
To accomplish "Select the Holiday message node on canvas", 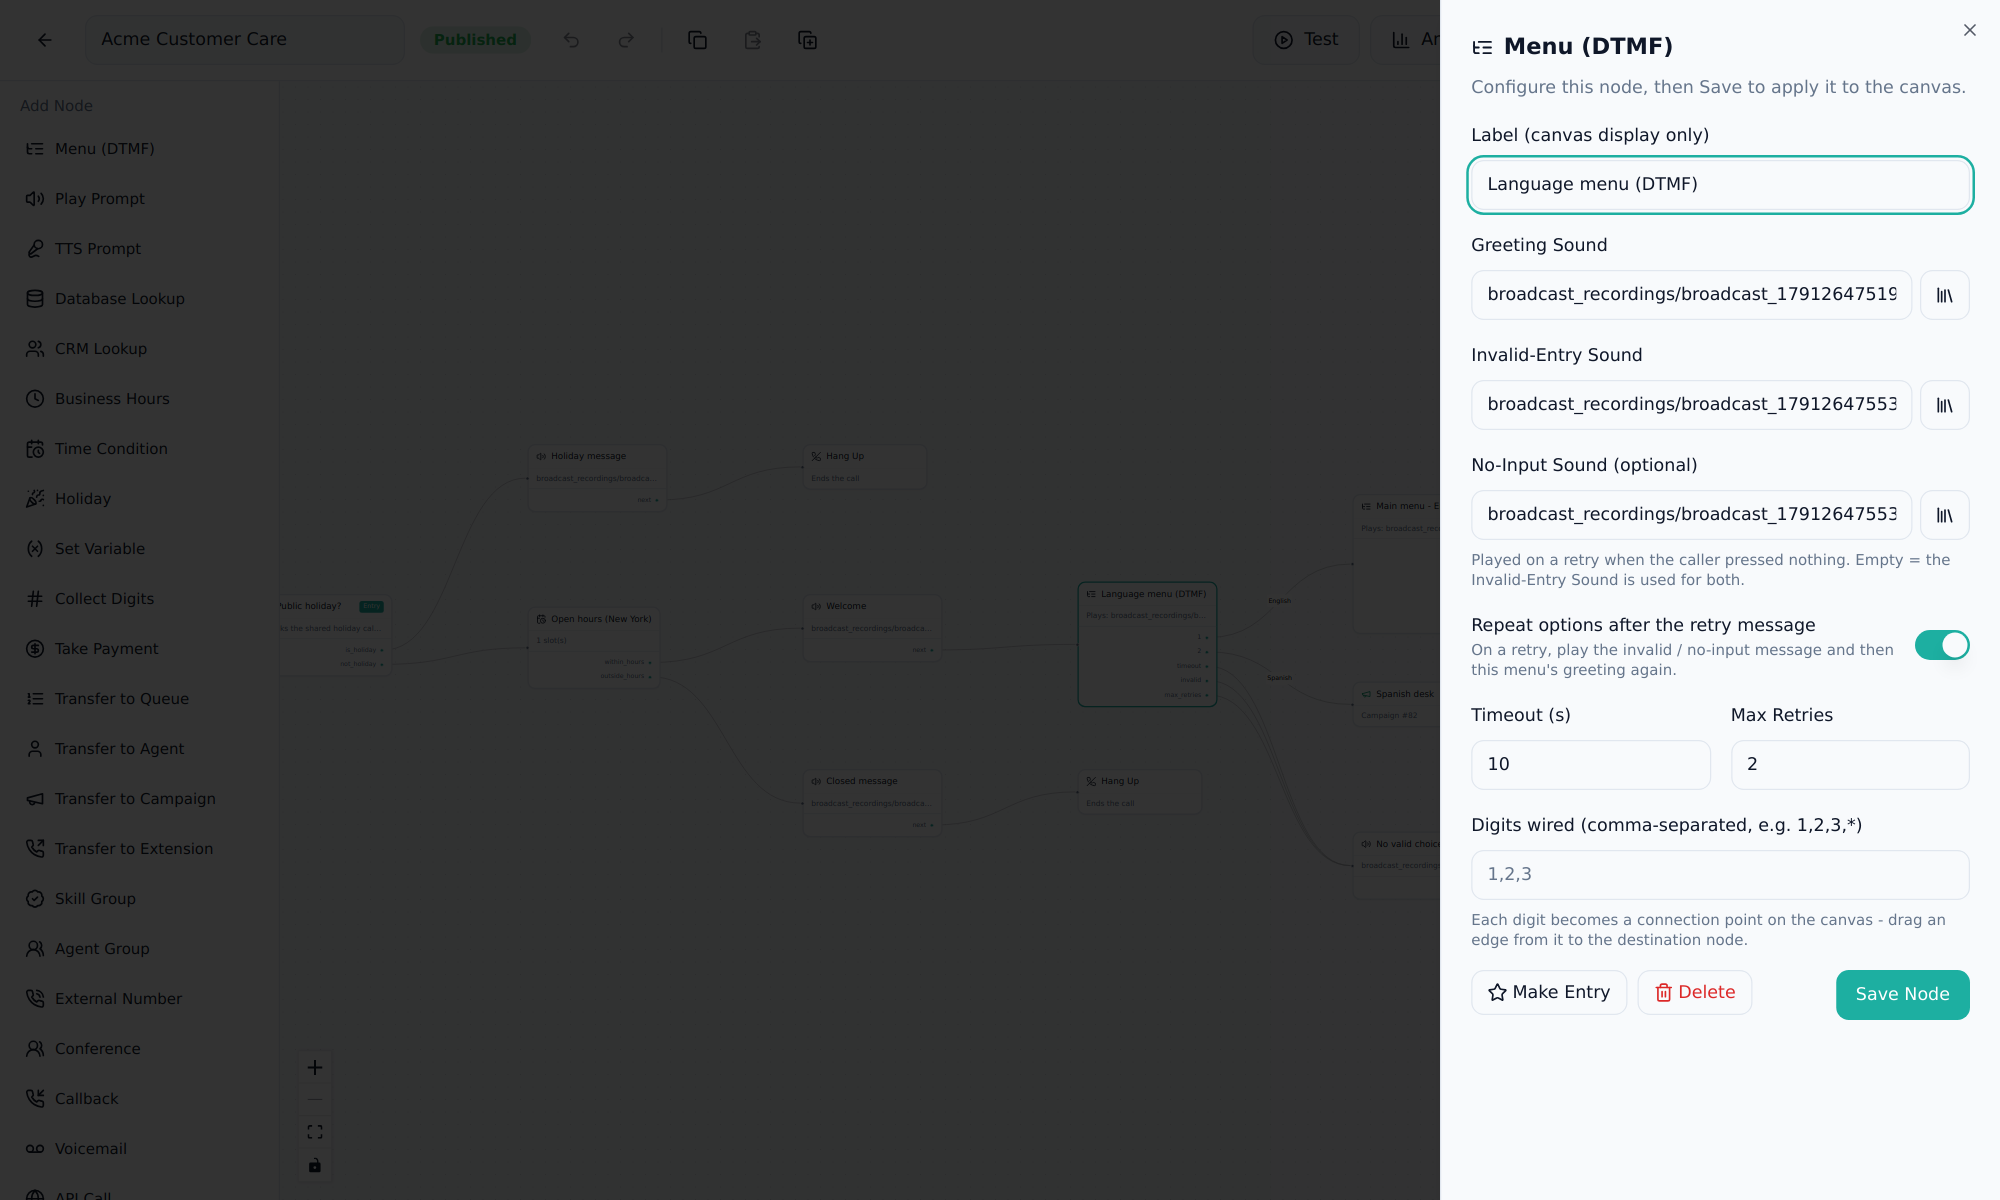I will click(597, 478).
